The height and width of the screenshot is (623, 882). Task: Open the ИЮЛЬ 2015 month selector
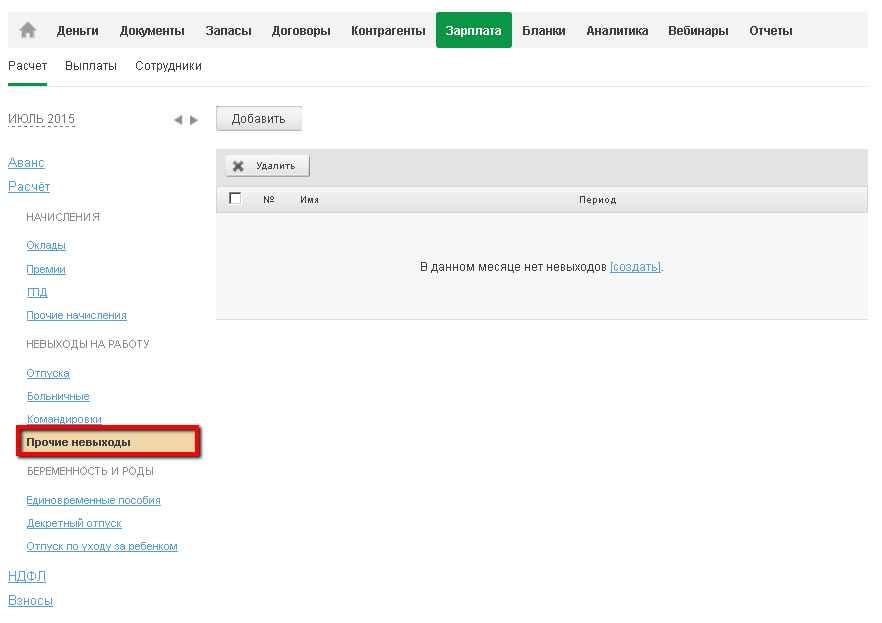41,119
